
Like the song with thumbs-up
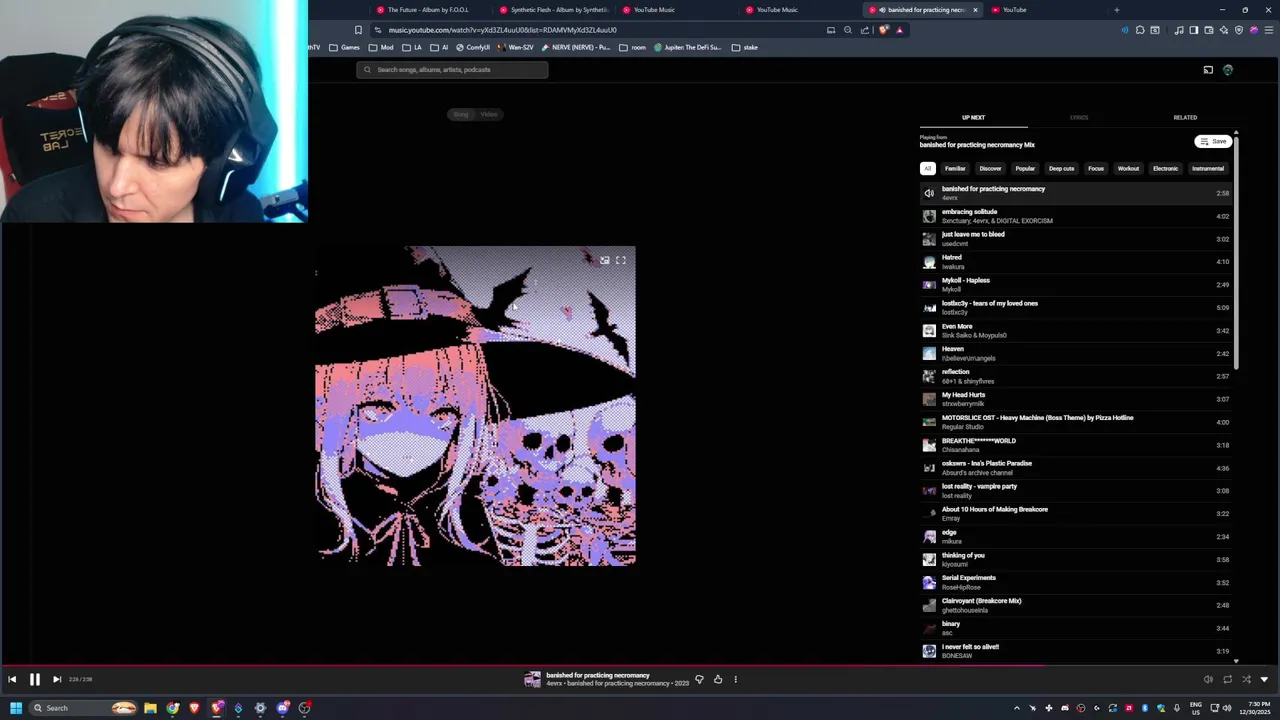tap(718, 679)
